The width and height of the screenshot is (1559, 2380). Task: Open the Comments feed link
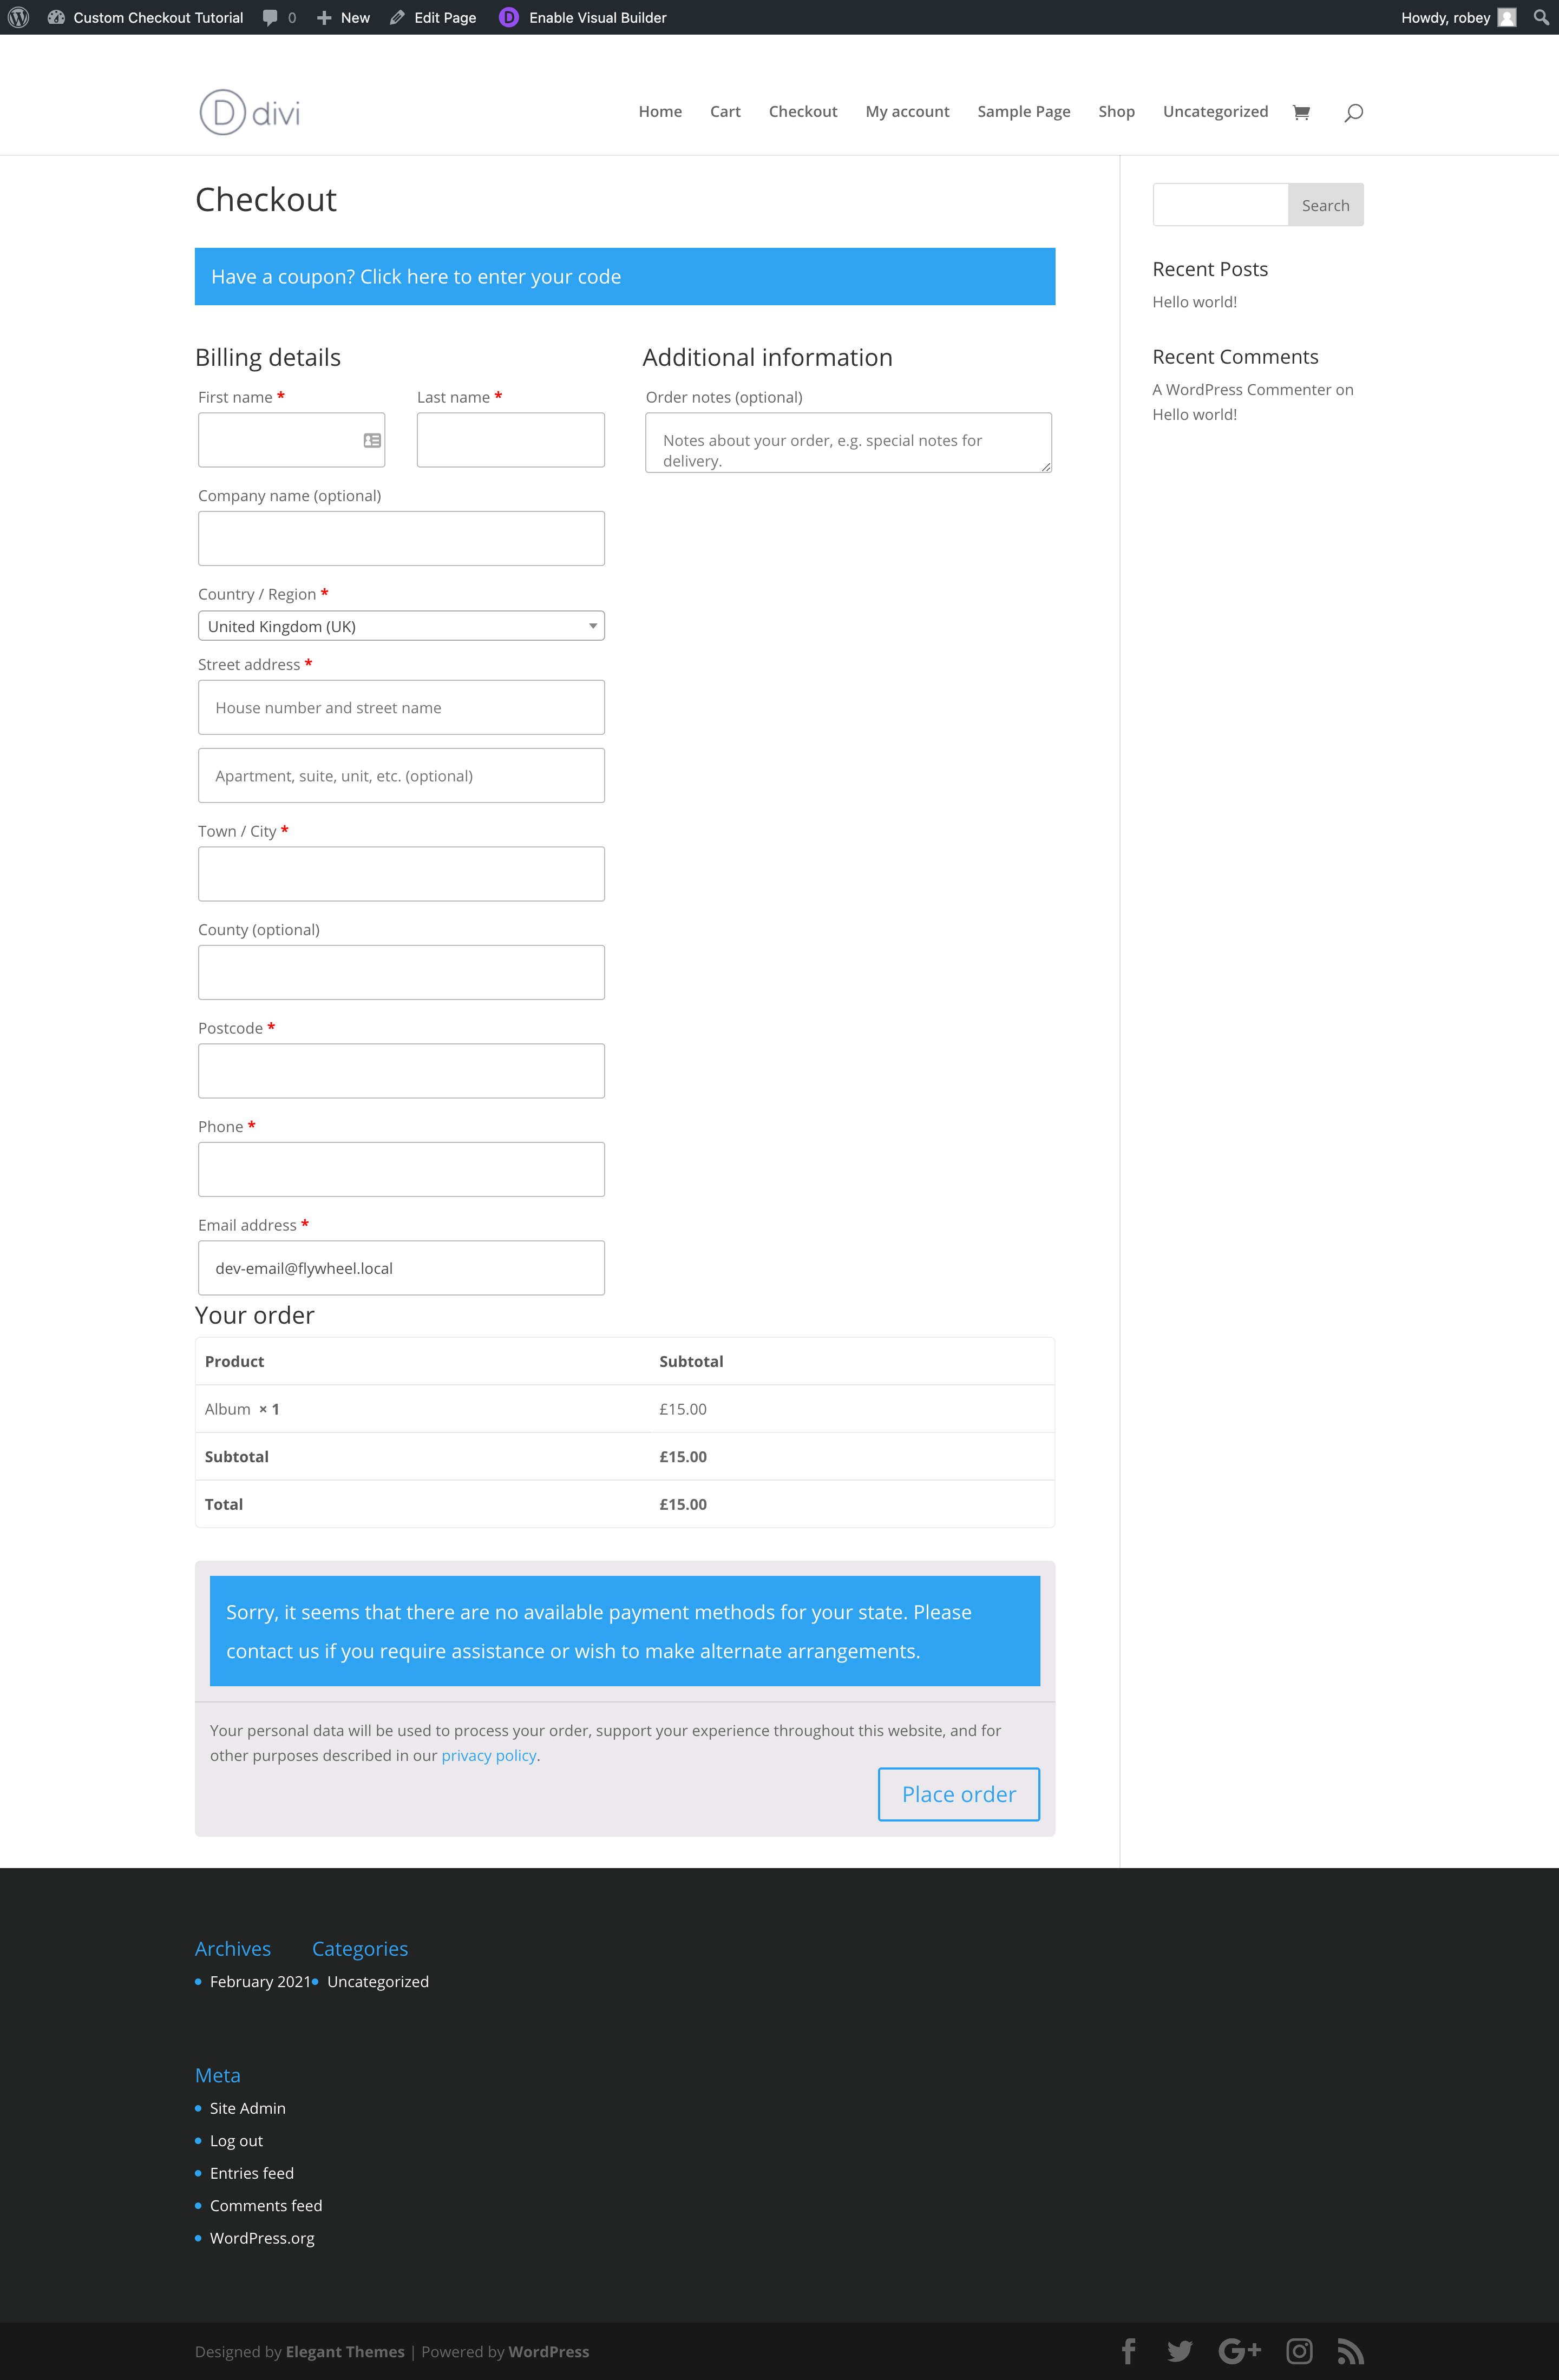pos(266,2206)
